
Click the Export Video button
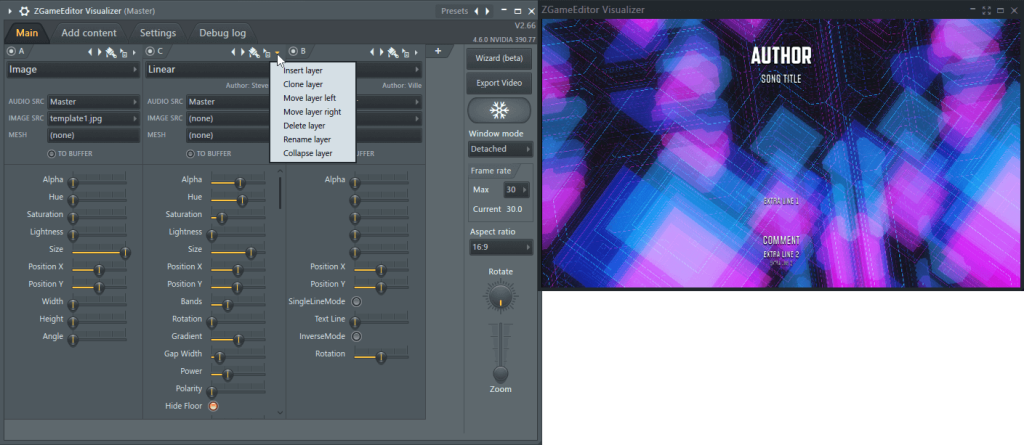[x=501, y=82]
